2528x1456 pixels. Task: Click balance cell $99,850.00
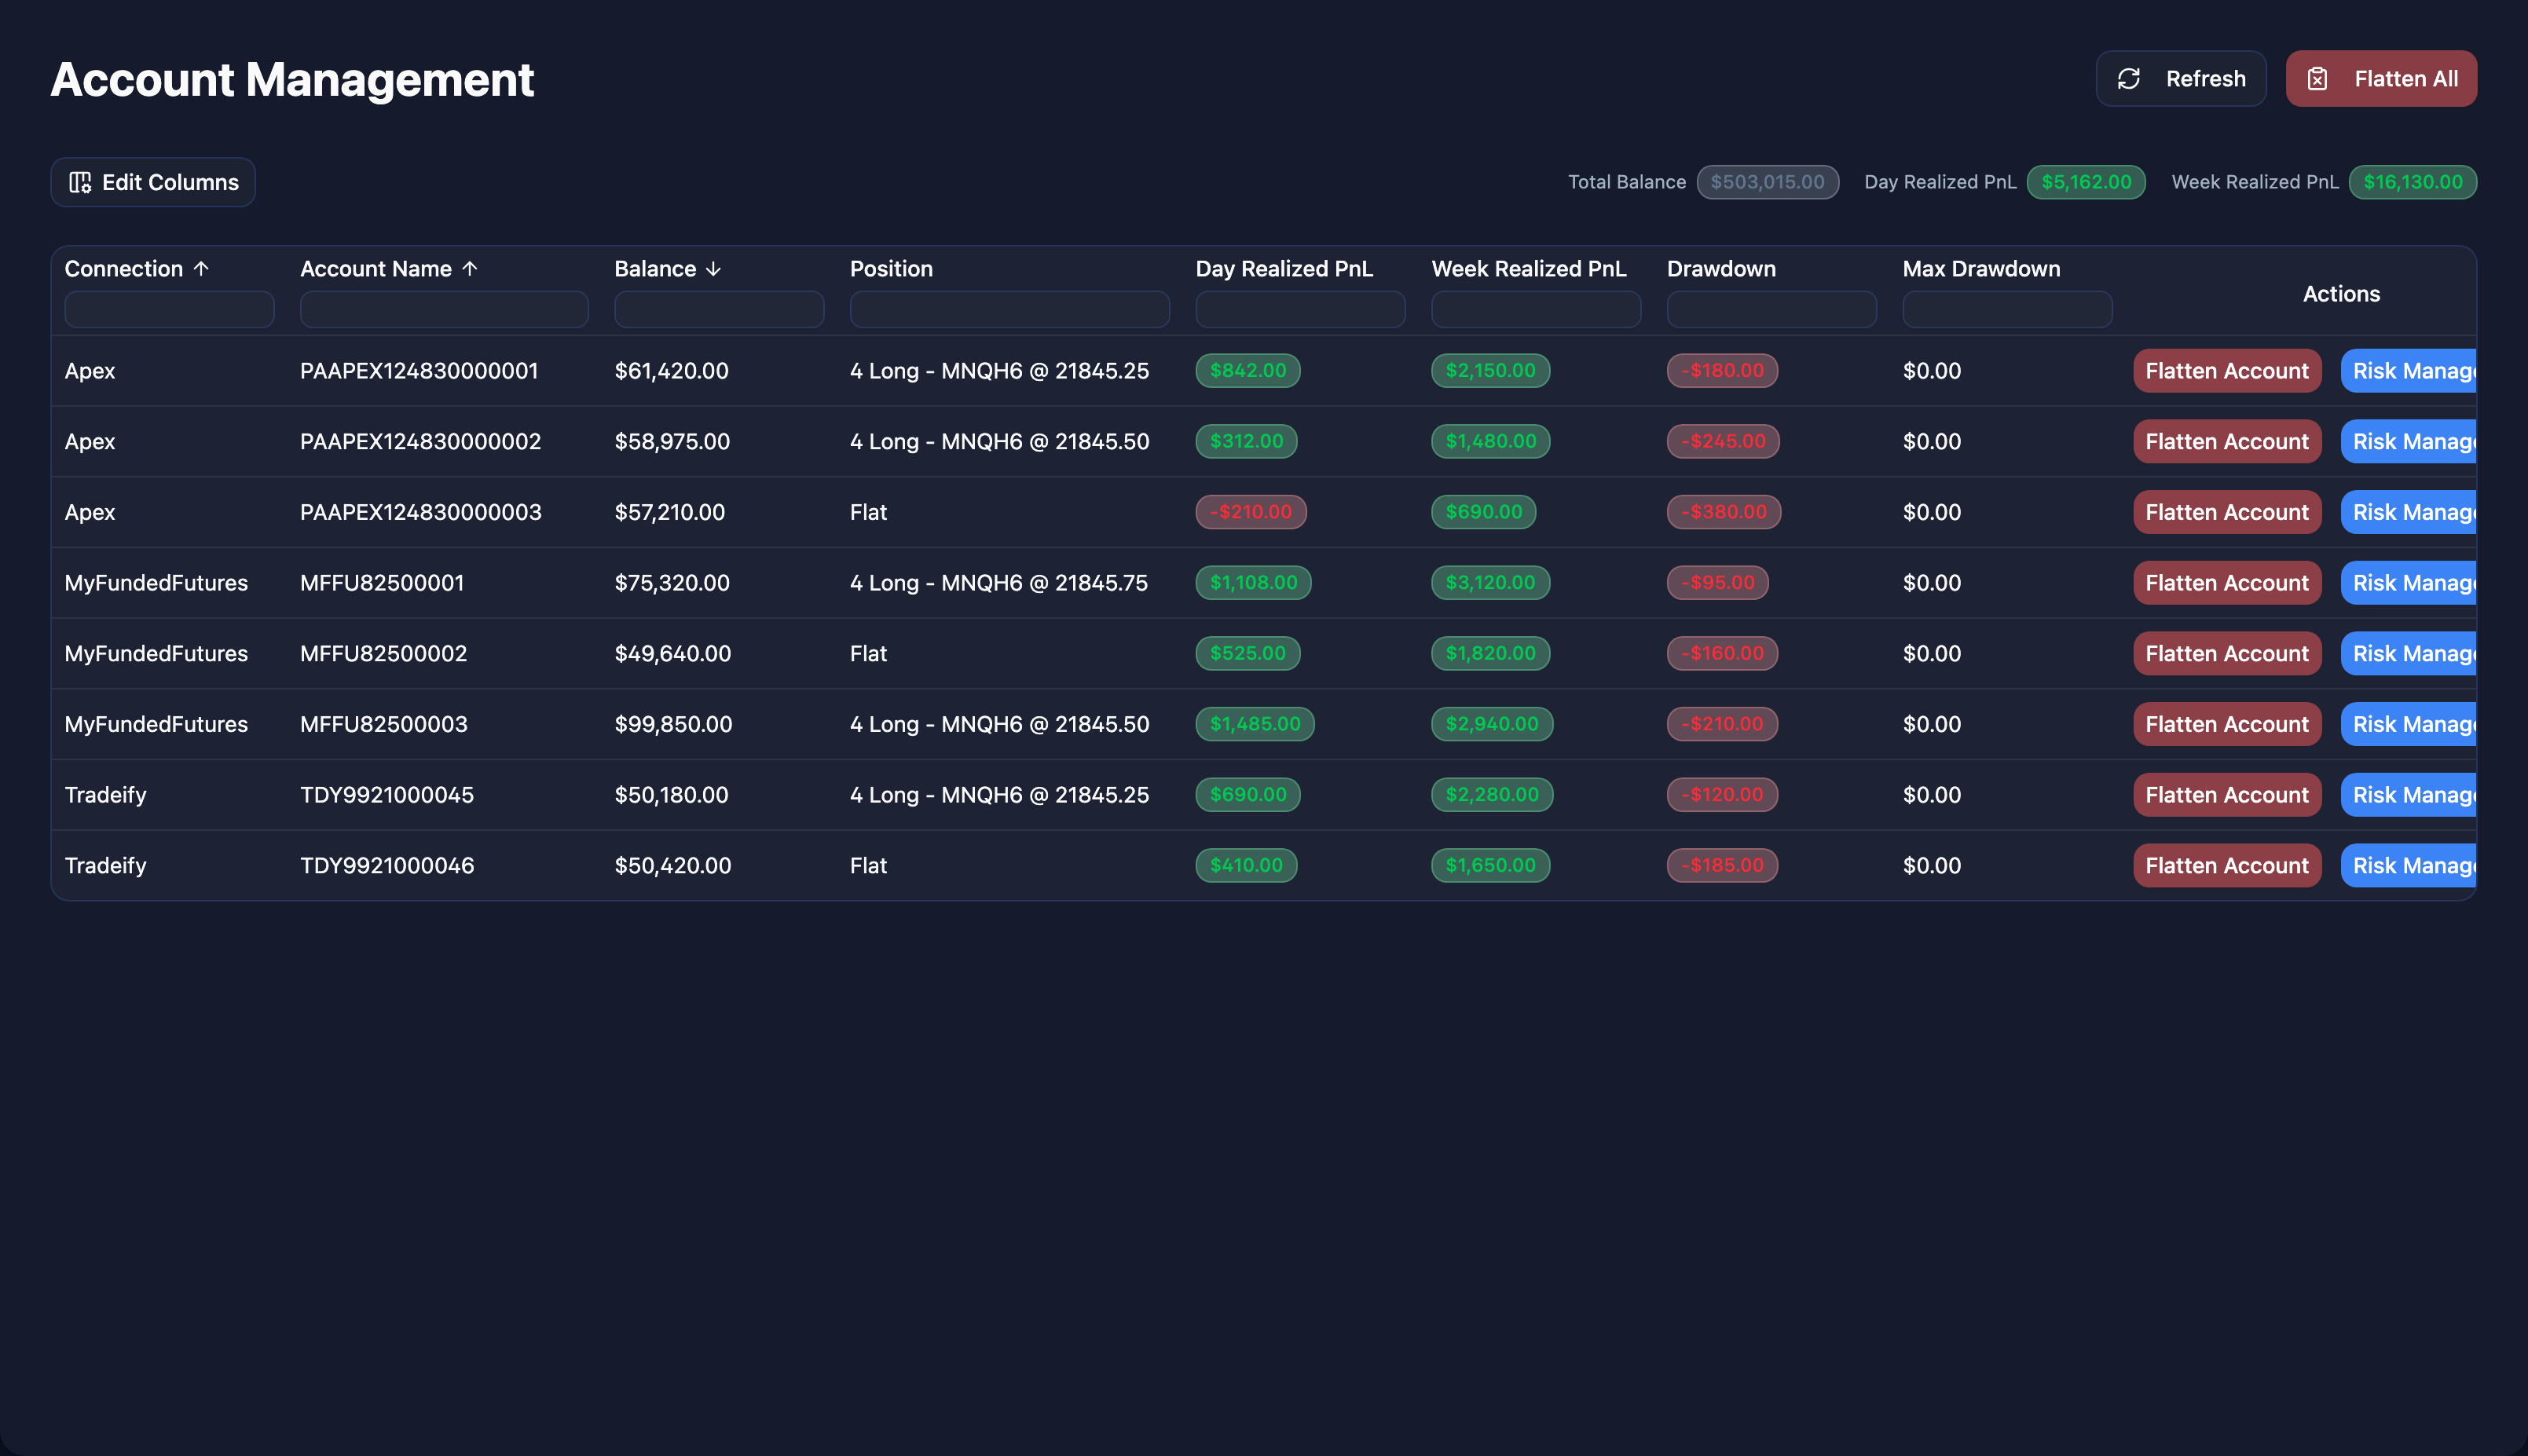tap(673, 724)
